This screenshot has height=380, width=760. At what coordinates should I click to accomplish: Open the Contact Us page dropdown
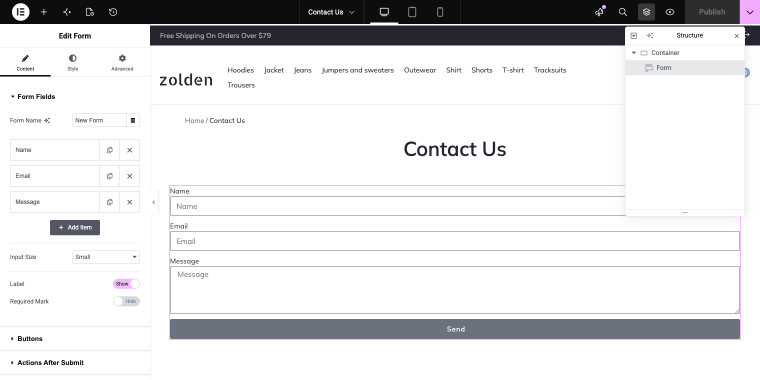pyautogui.click(x=332, y=12)
